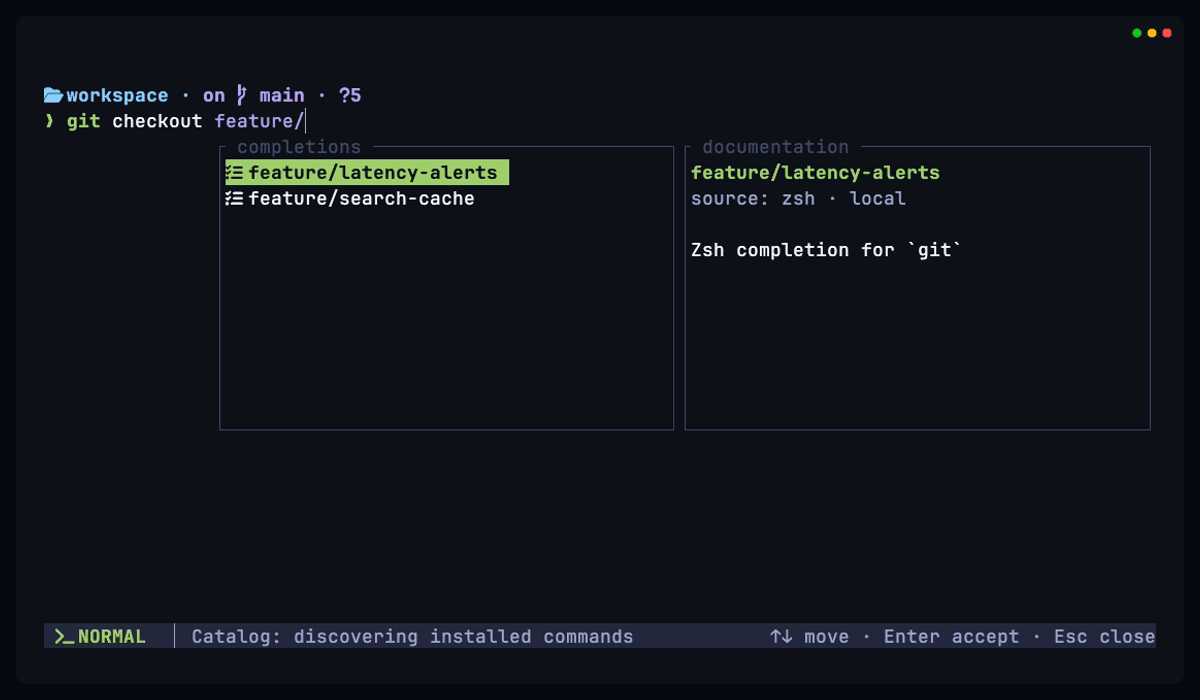This screenshot has width=1200, height=700.
Task: Click the Esc close hint
Action: [1104, 636]
